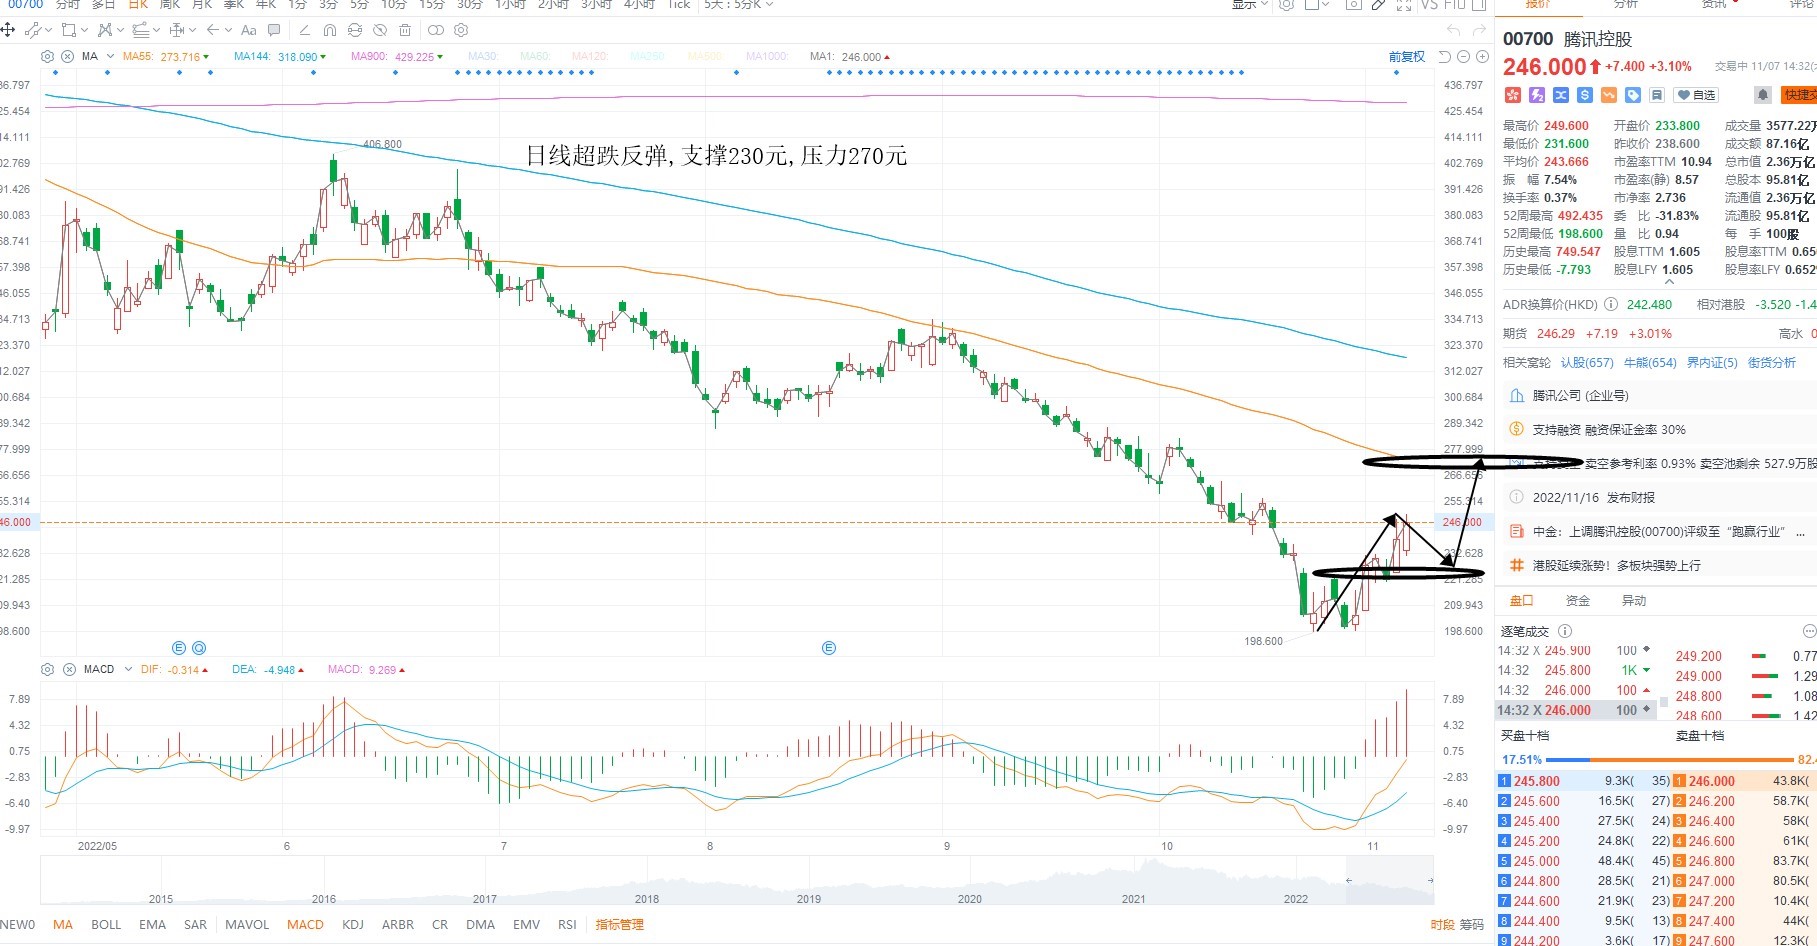The width and height of the screenshot is (1817, 946).
Task: Open the 异动 tab
Action: click(x=1634, y=601)
